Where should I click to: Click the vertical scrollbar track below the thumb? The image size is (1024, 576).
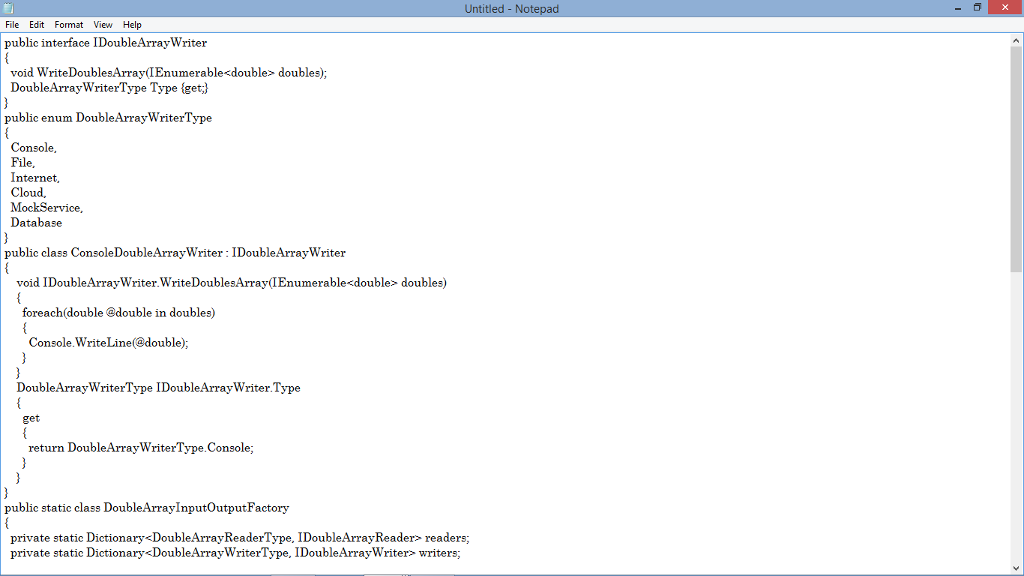pyautogui.click(x=1016, y=417)
